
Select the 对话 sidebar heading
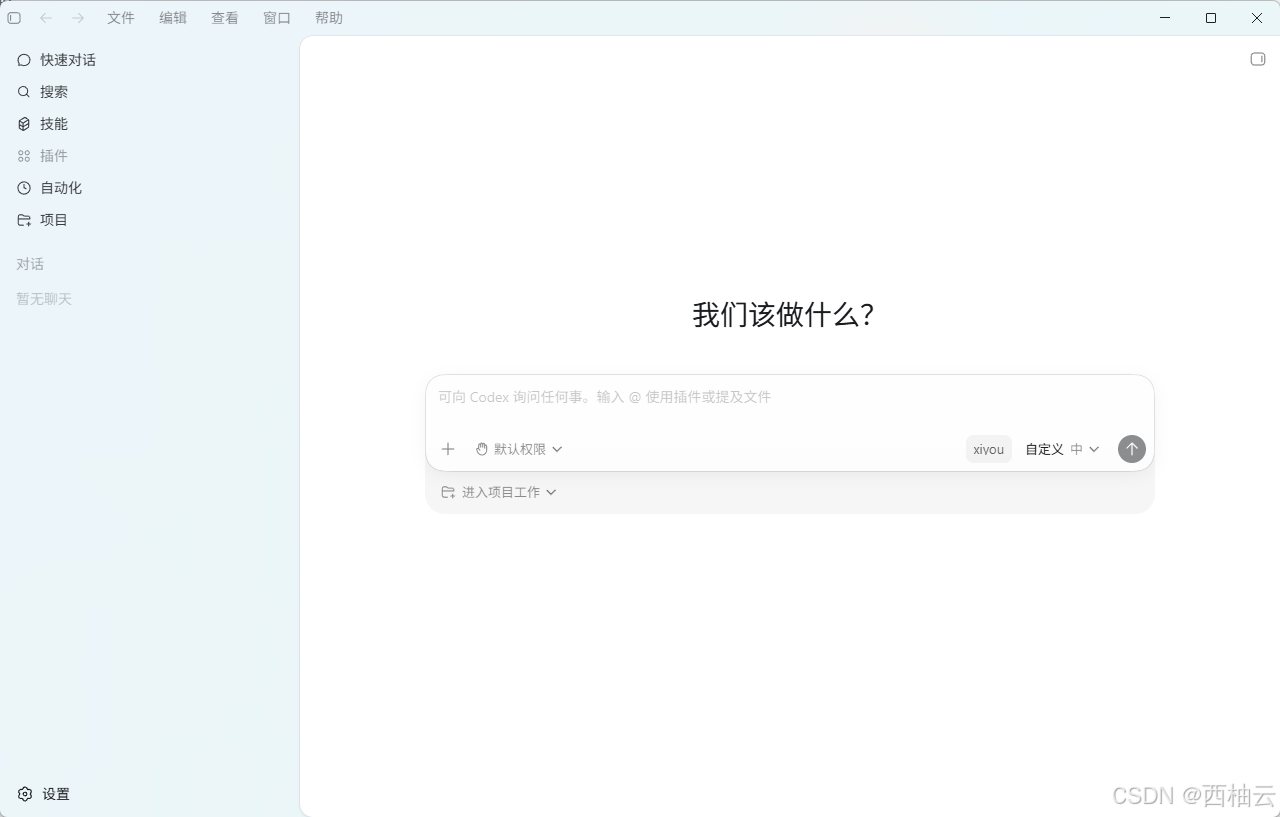pos(30,264)
